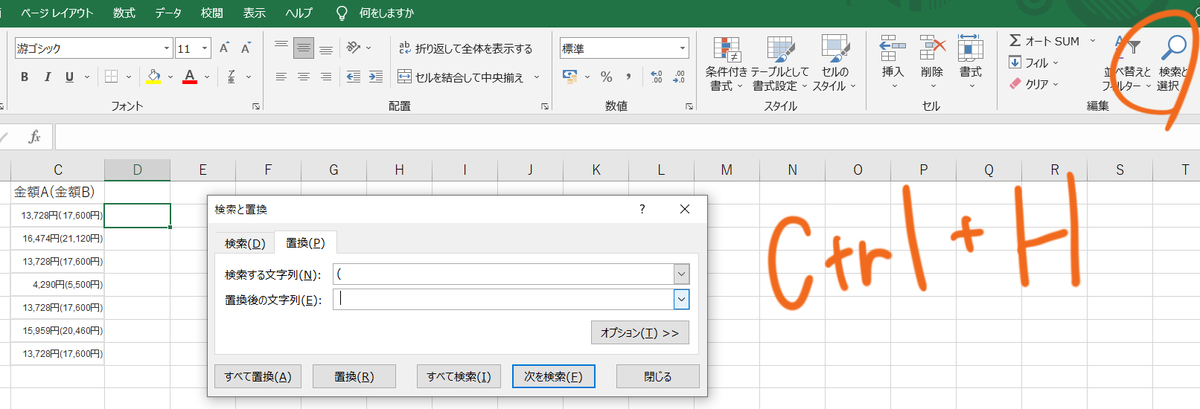1200x409 pixels.
Task: Toggle 折り返して全体を表示する wrap text
Action: pos(465,48)
